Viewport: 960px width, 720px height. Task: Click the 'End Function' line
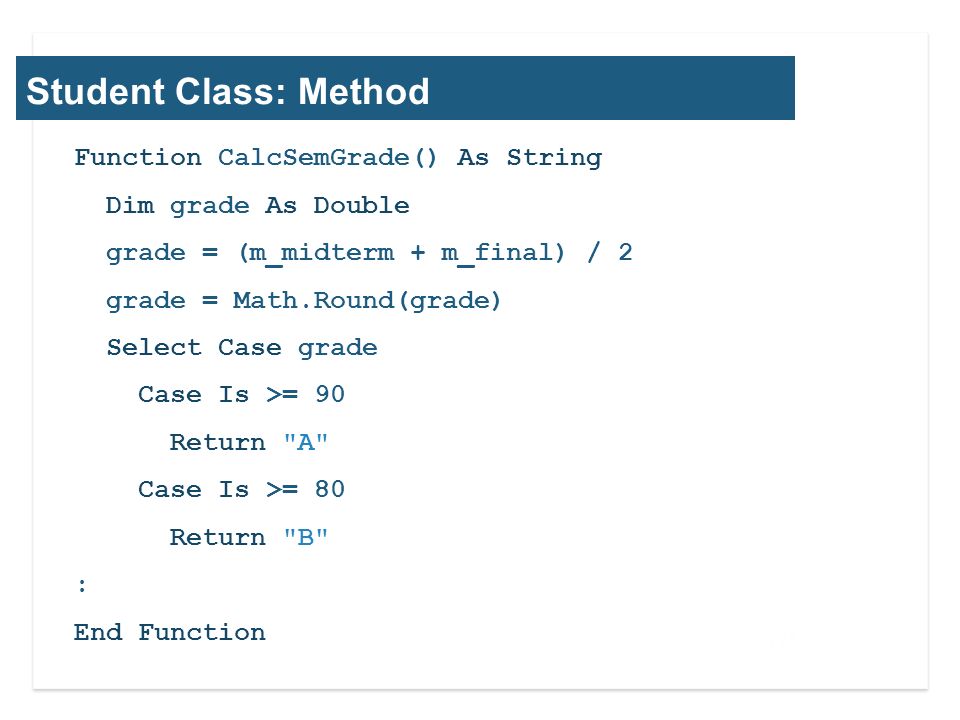(x=170, y=632)
